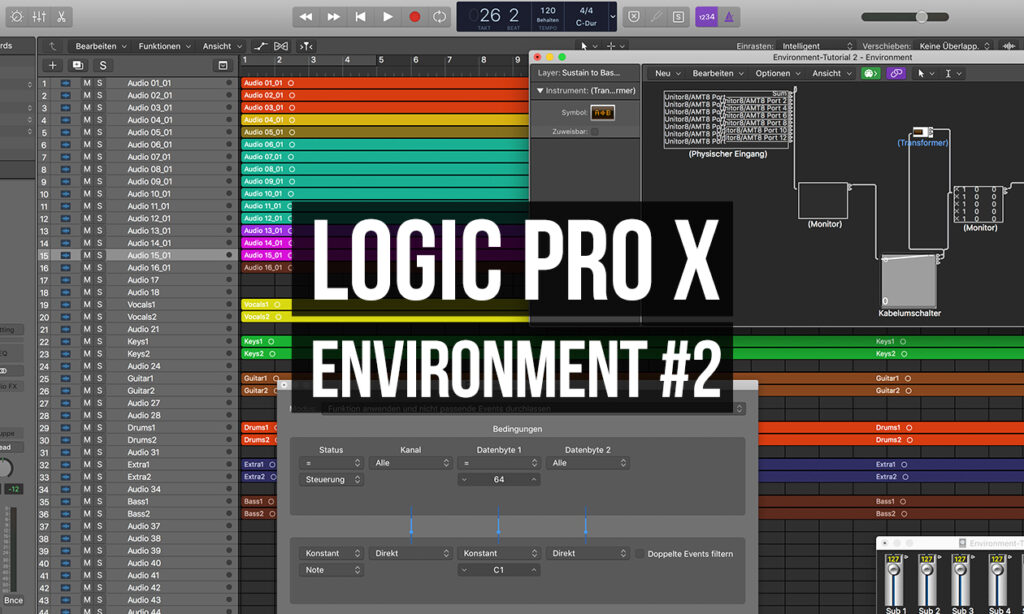Click the 4/4 time signature display
This screenshot has width=1024, height=614.
(586, 10)
